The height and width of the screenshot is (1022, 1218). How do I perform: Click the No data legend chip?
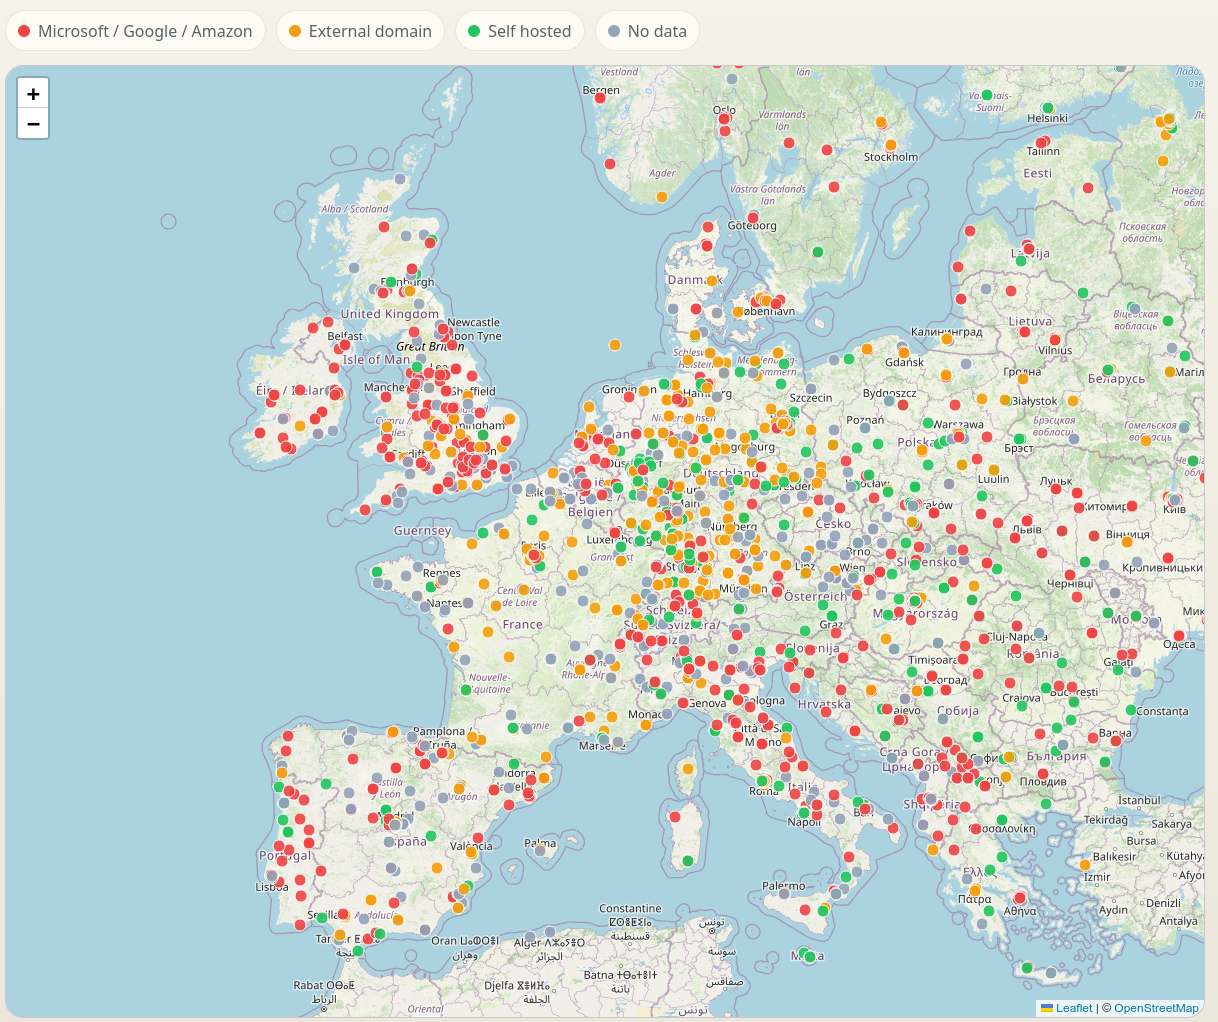(647, 31)
